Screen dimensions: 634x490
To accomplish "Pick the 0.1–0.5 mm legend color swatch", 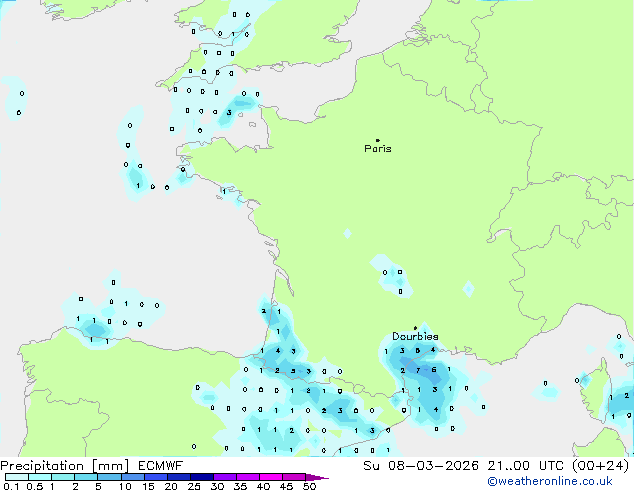I will click(x=17, y=477).
